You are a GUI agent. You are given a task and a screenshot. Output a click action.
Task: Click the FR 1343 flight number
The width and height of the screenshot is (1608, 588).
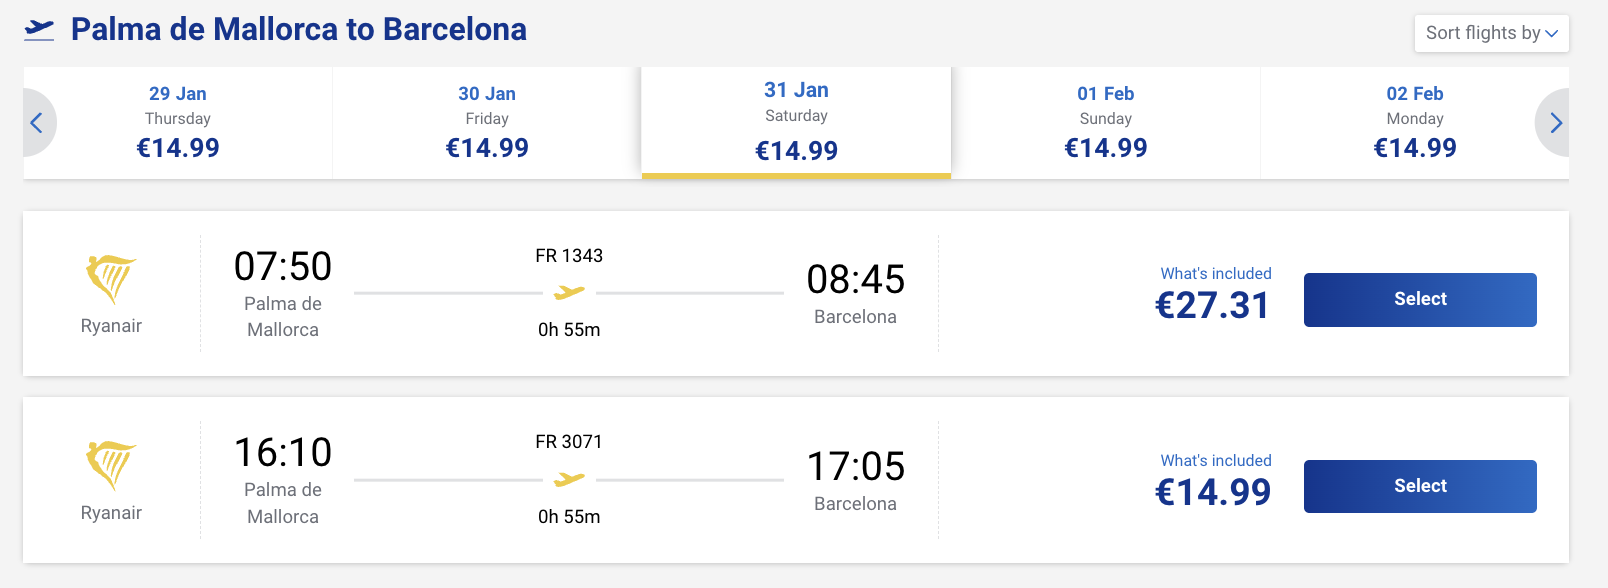(569, 256)
